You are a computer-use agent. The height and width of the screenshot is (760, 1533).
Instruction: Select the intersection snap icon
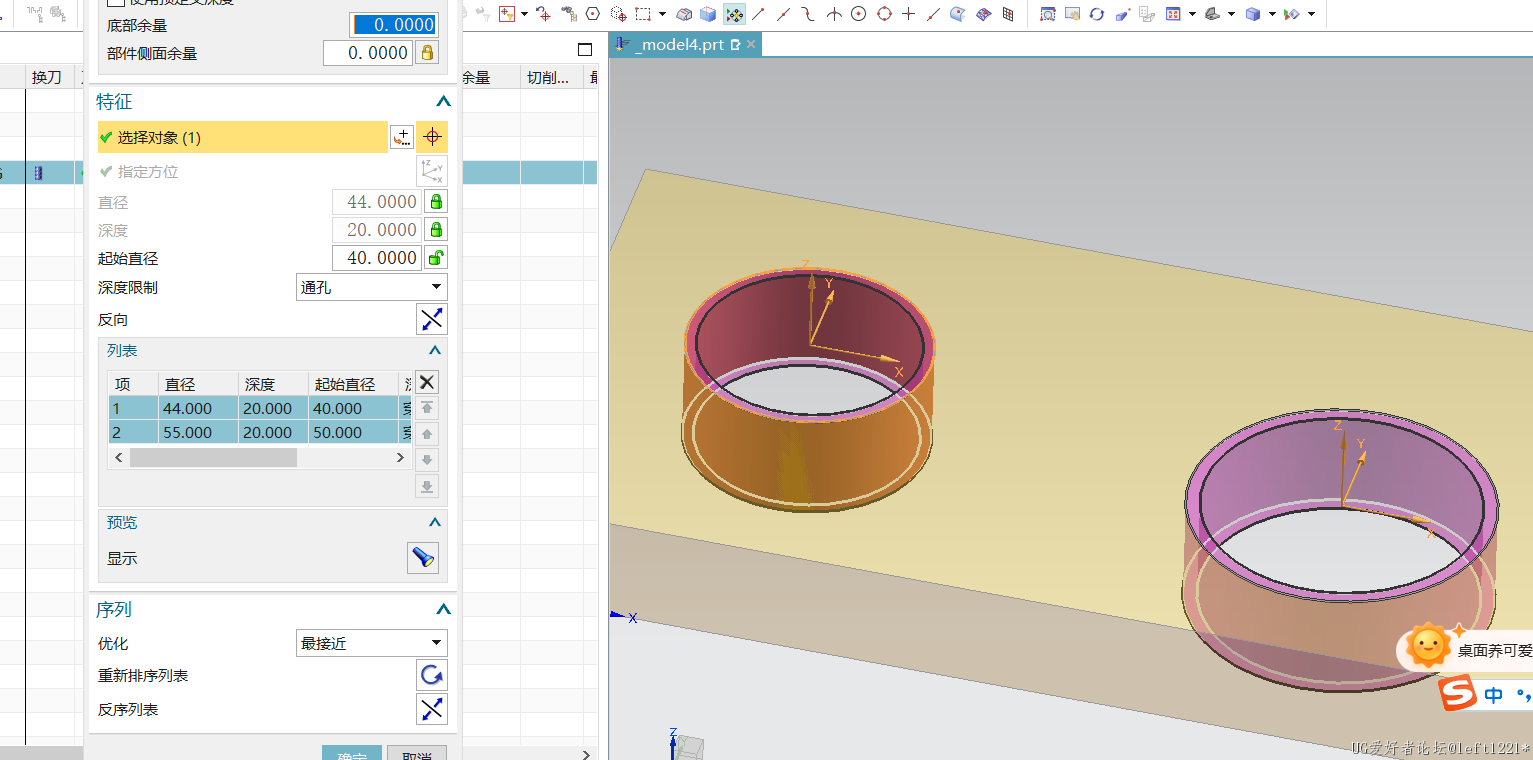(x=833, y=14)
